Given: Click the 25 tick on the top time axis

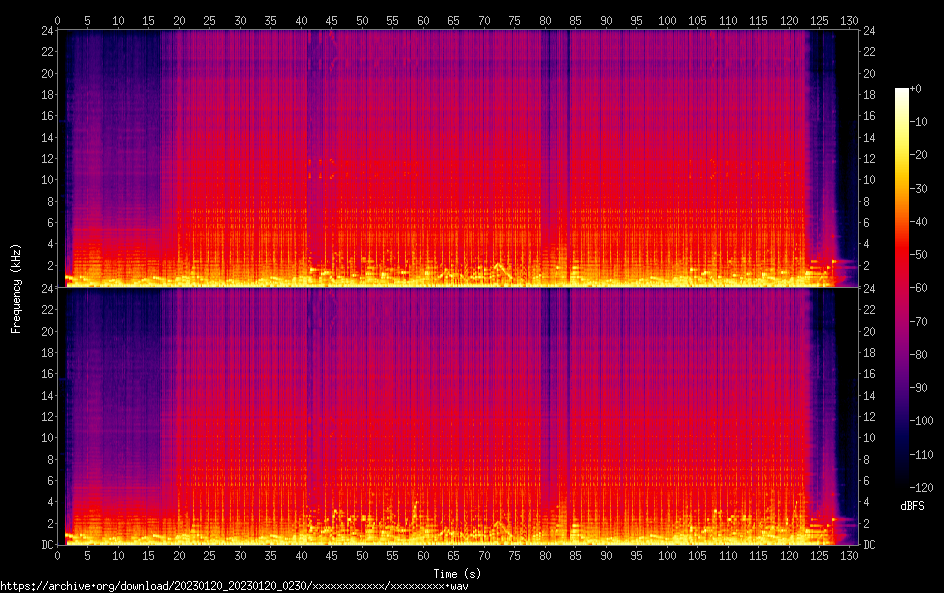Looking at the screenshot, I should 210,20.
